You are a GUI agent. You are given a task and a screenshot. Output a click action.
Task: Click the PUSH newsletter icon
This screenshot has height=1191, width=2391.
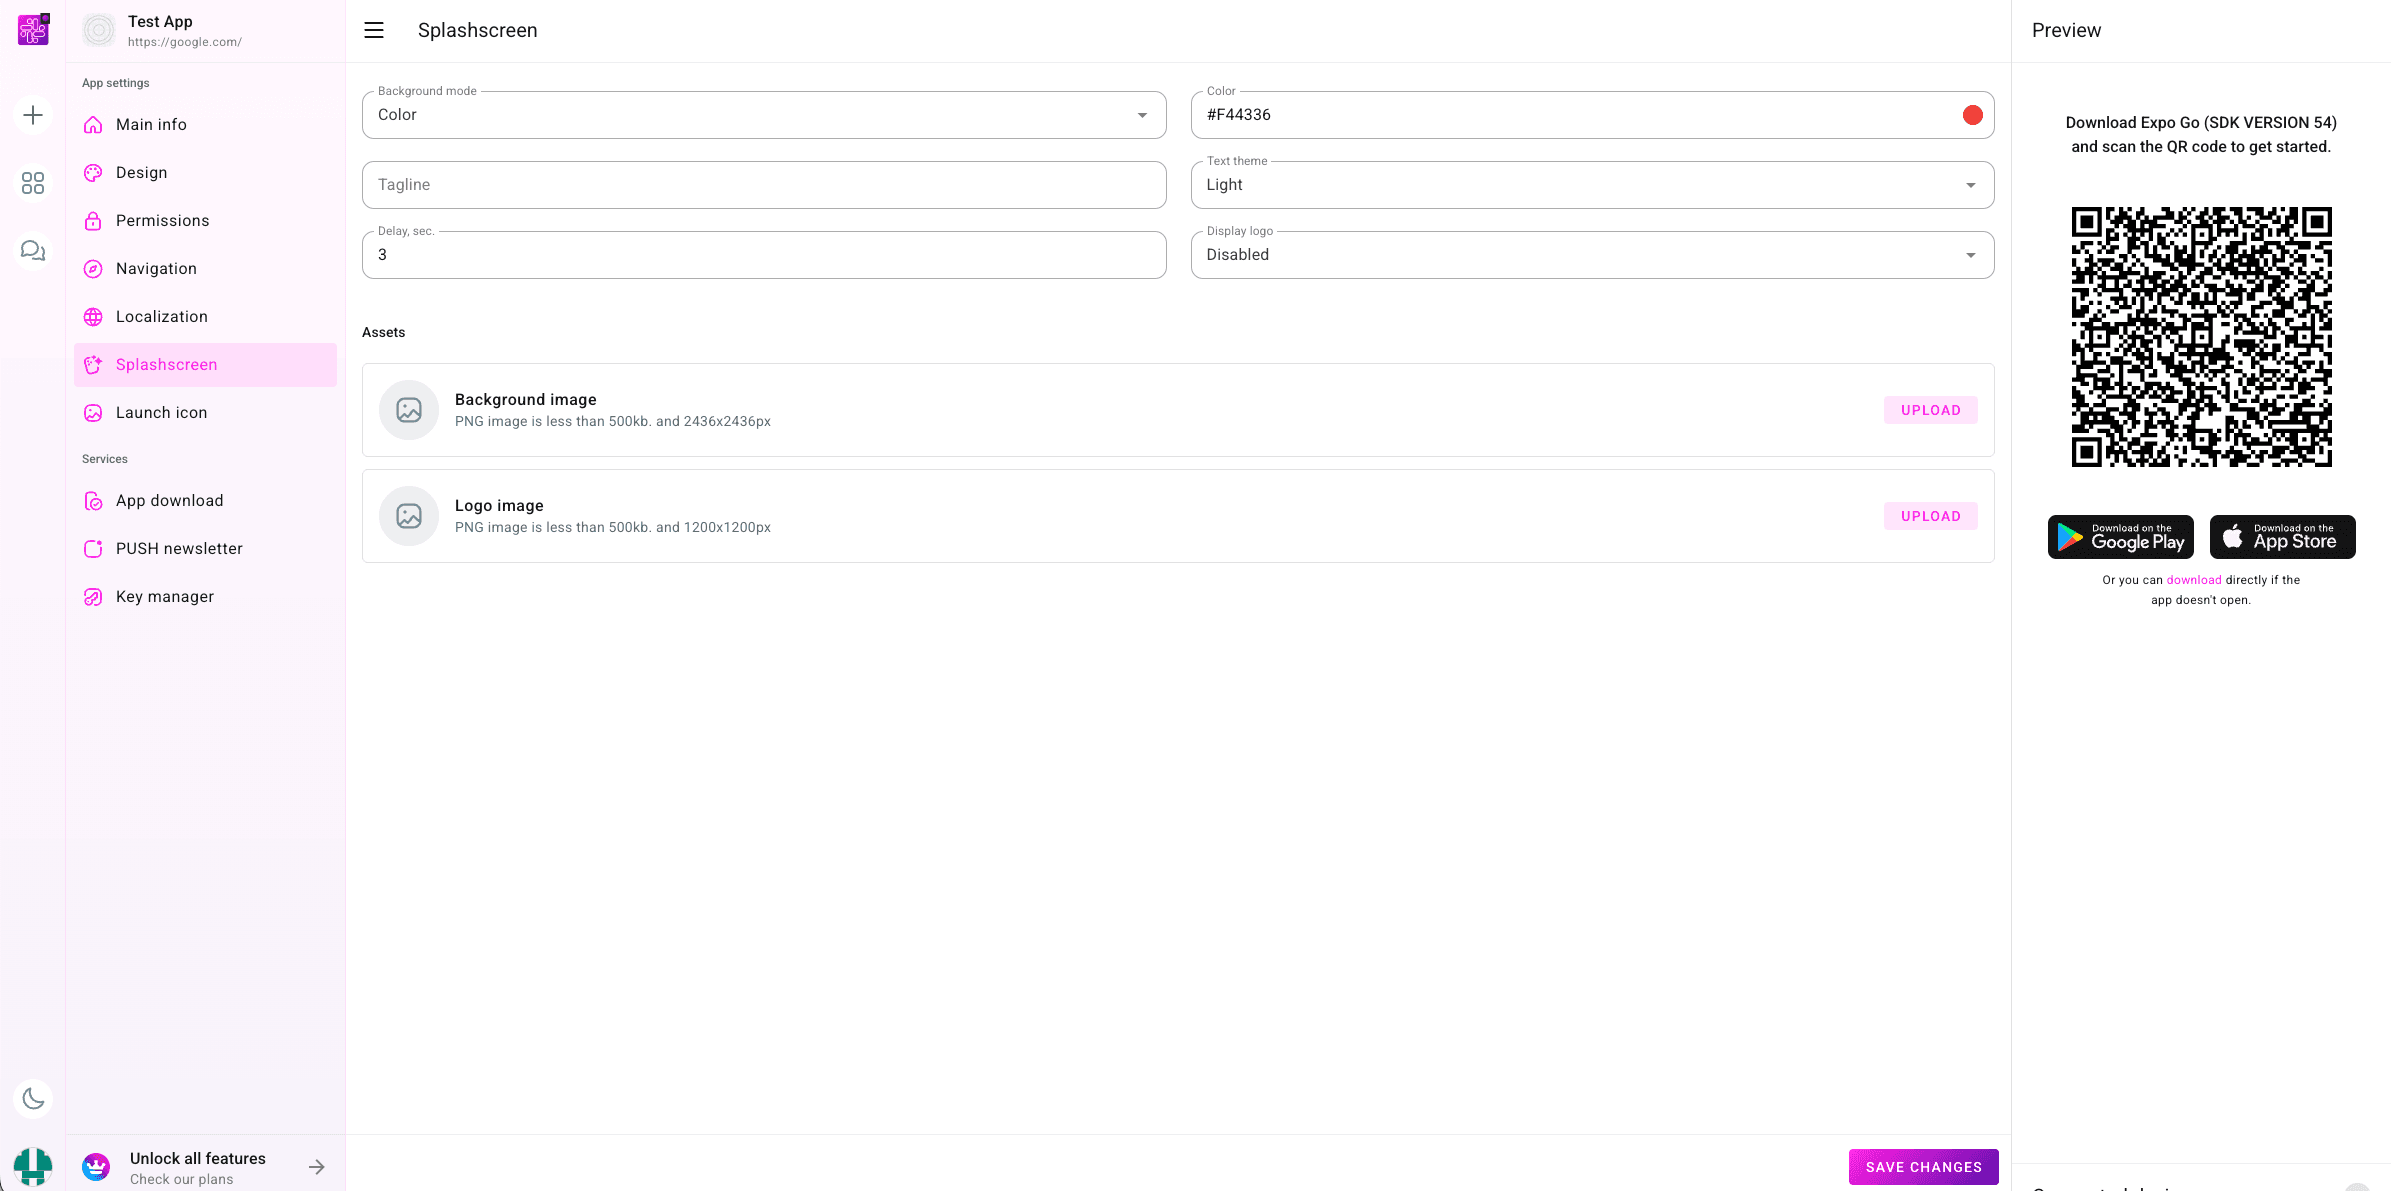coord(93,549)
